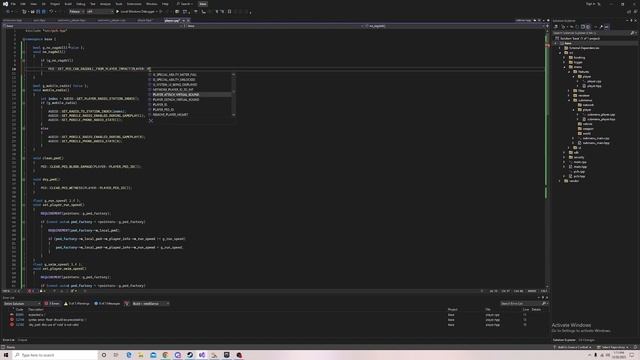
Task: Collapse the features folder
Action: click(x=569, y=72)
